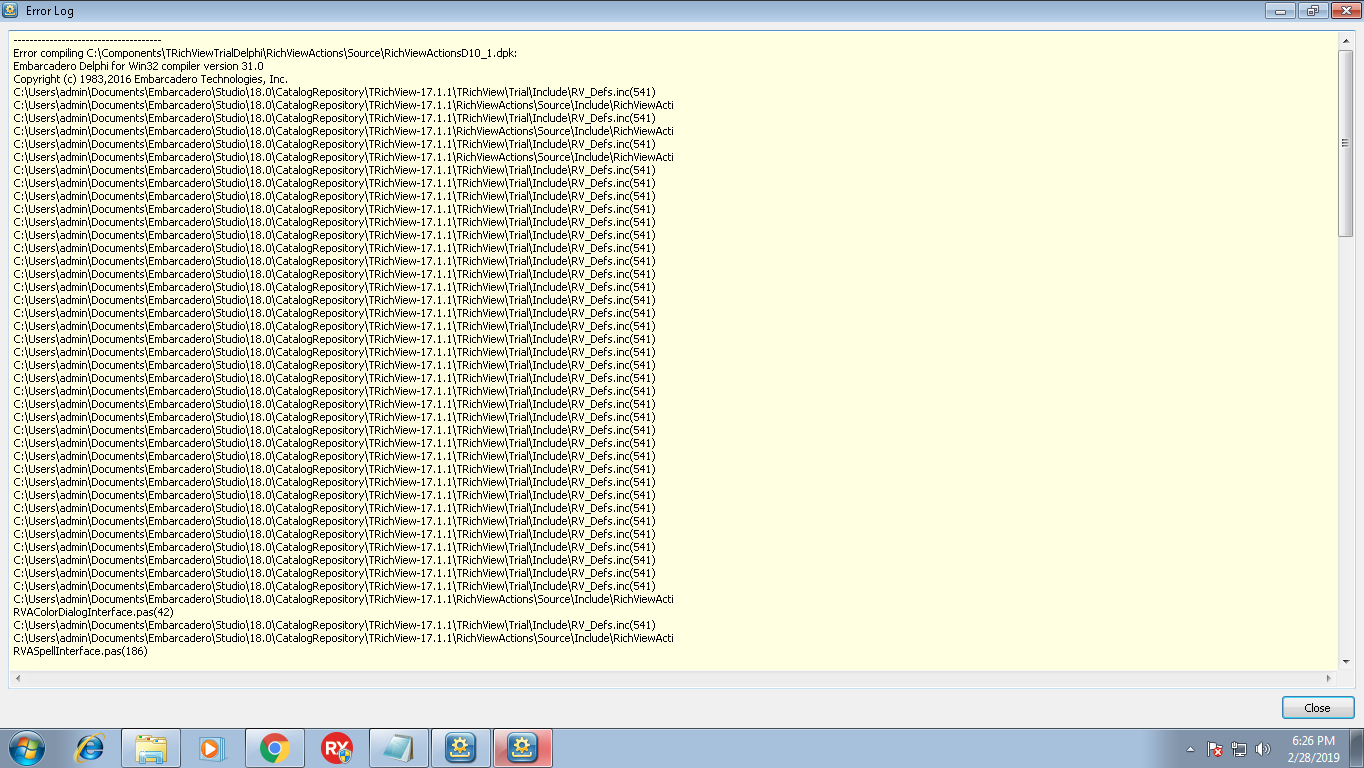The image size is (1364, 768).
Task: Open Windows Media Player from the taskbar
Action: pos(212,748)
